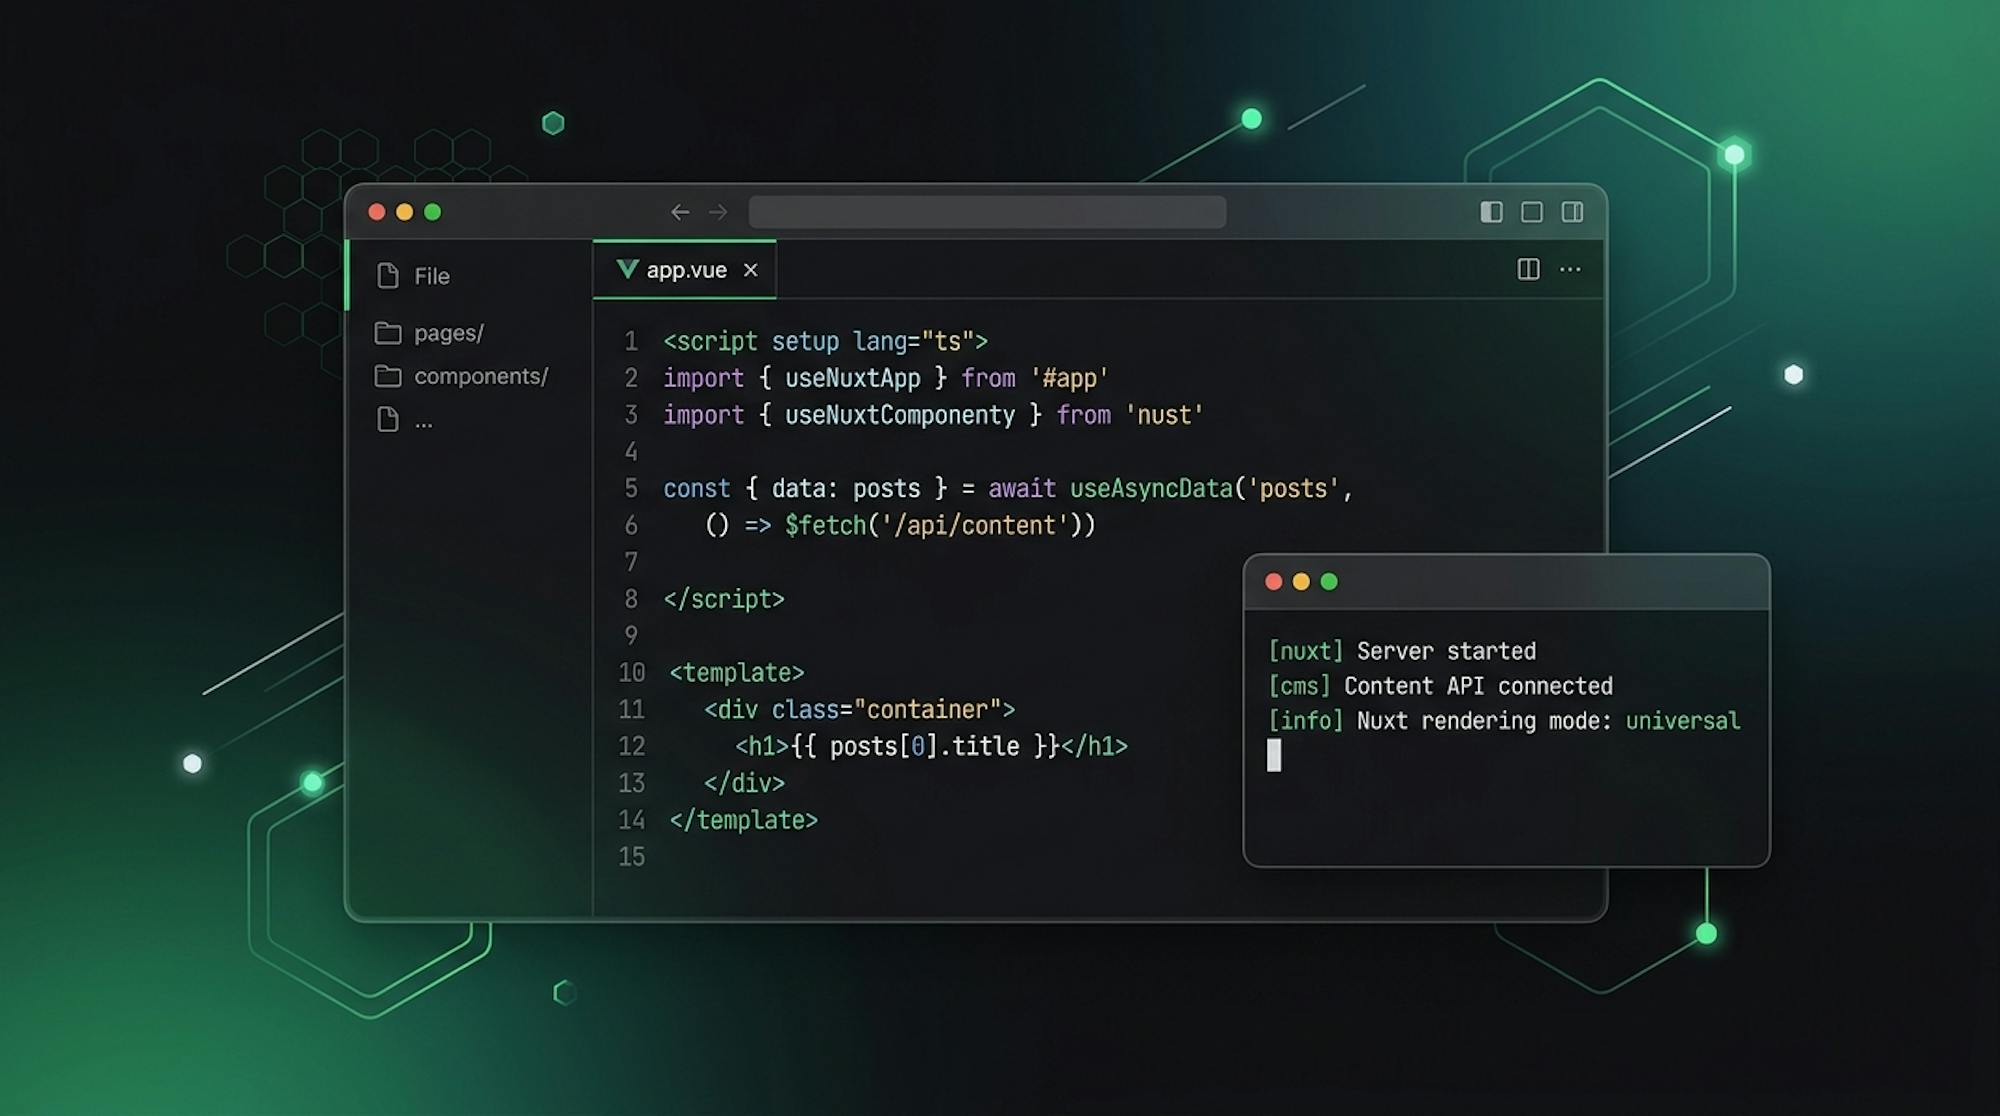Toggle the left sidebar layout control
Image resolution: width=2000 pixels, height=1116 pixels.
point(1491,212)
